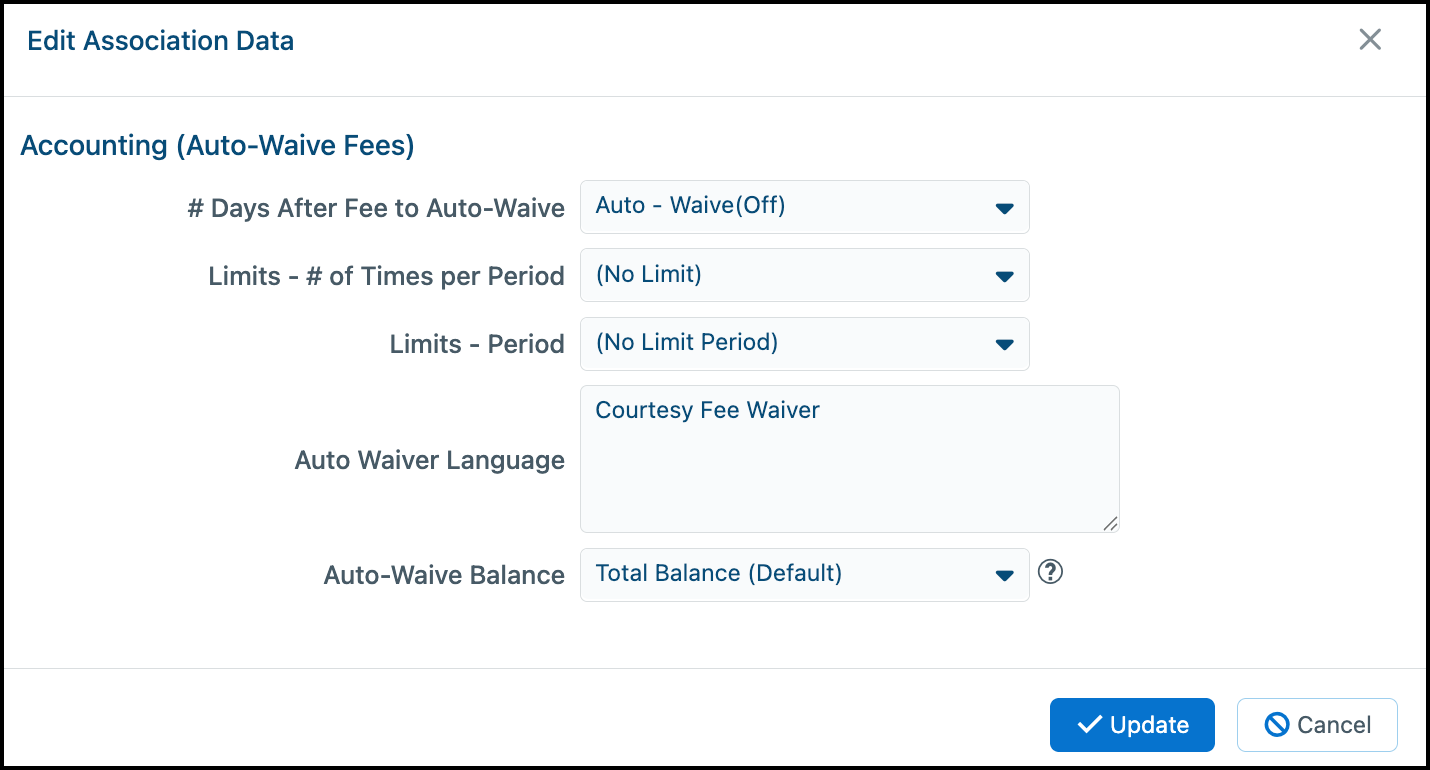Close the Edit Association Data dialog
This screenshot has width=1430, height=770.
click(1370, 40)
